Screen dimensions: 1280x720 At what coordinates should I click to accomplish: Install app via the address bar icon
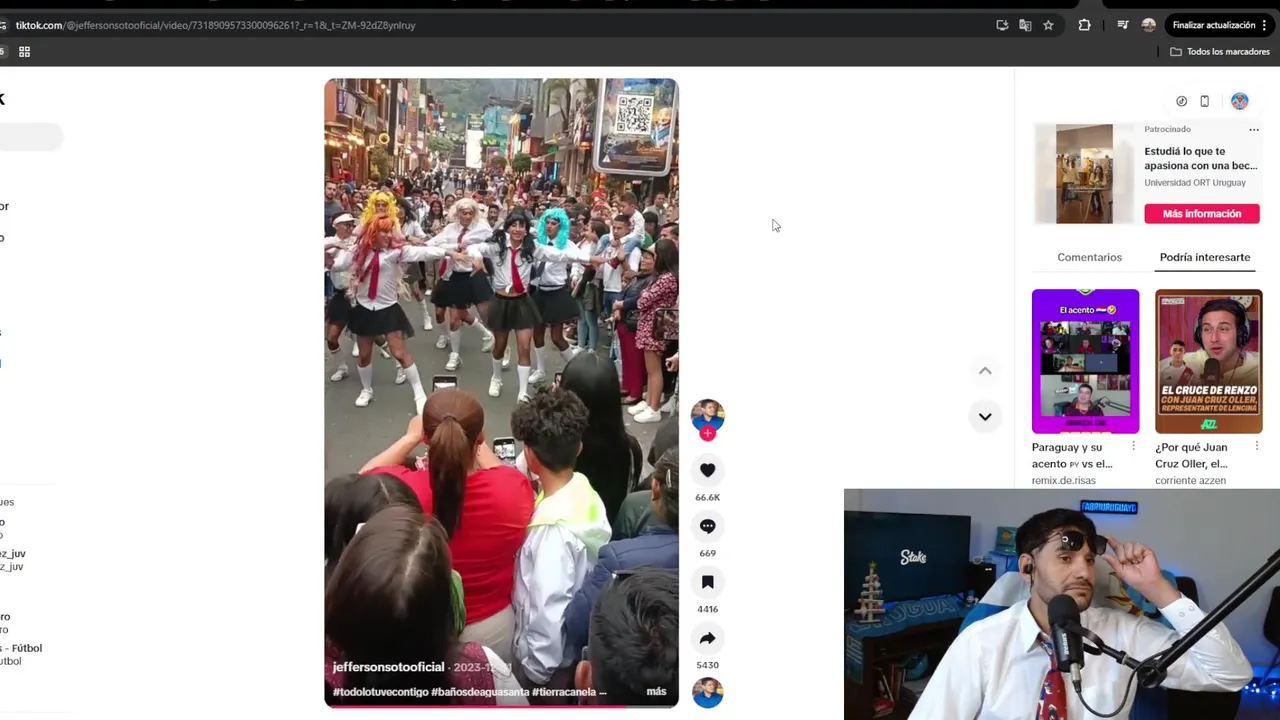[1002, 25]
